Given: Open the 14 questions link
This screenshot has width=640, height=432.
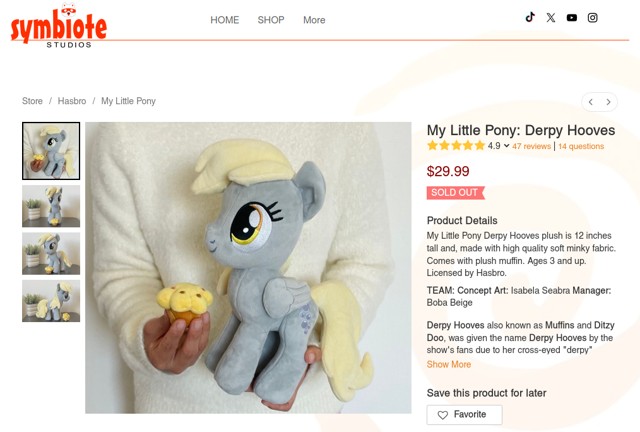Looking at the screenshot, I should click(581, 146).
